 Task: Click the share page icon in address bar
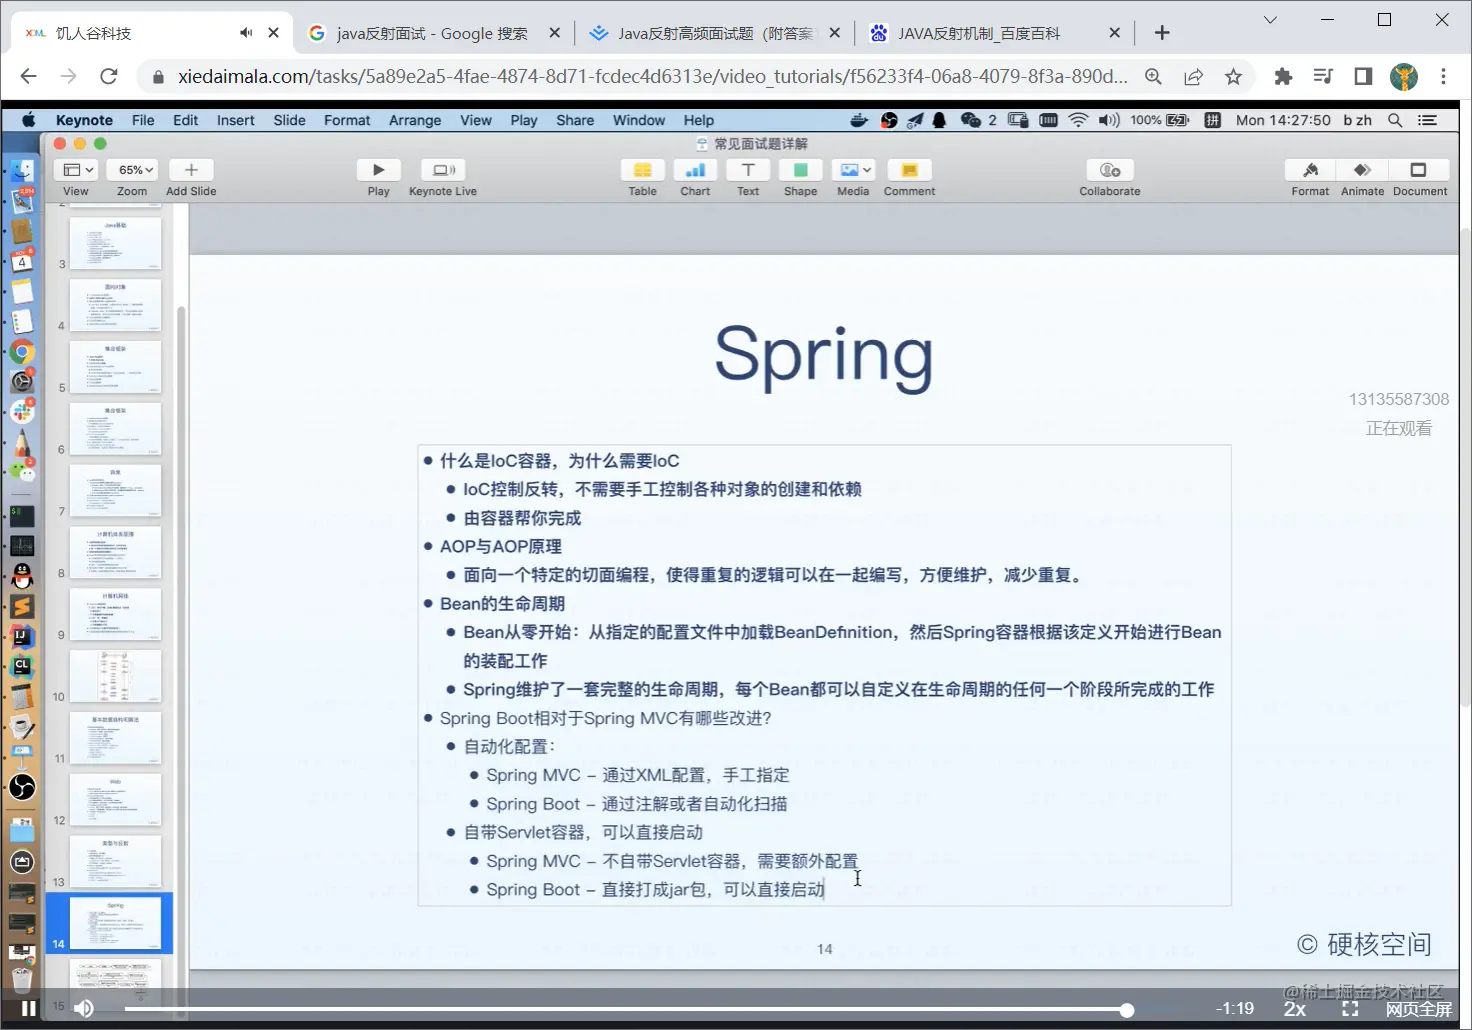[1193, 77]
